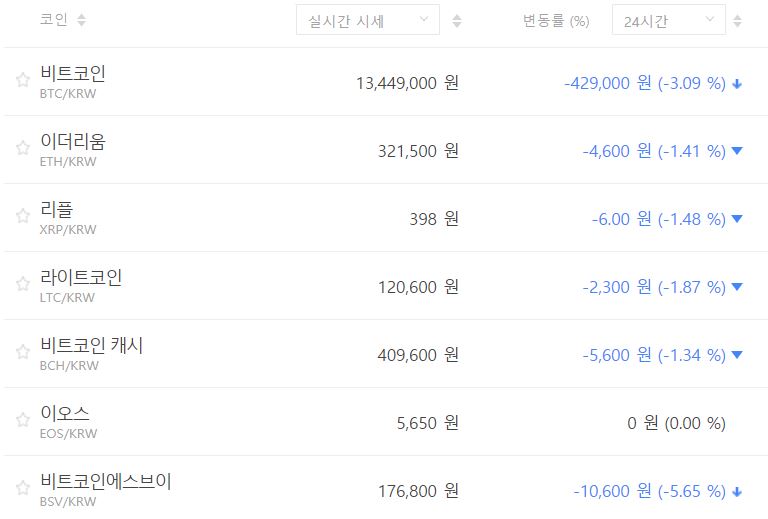Toggle favorite star for 비트코인
The height and width of the screenshot is (519, 768).
[23, 81]
